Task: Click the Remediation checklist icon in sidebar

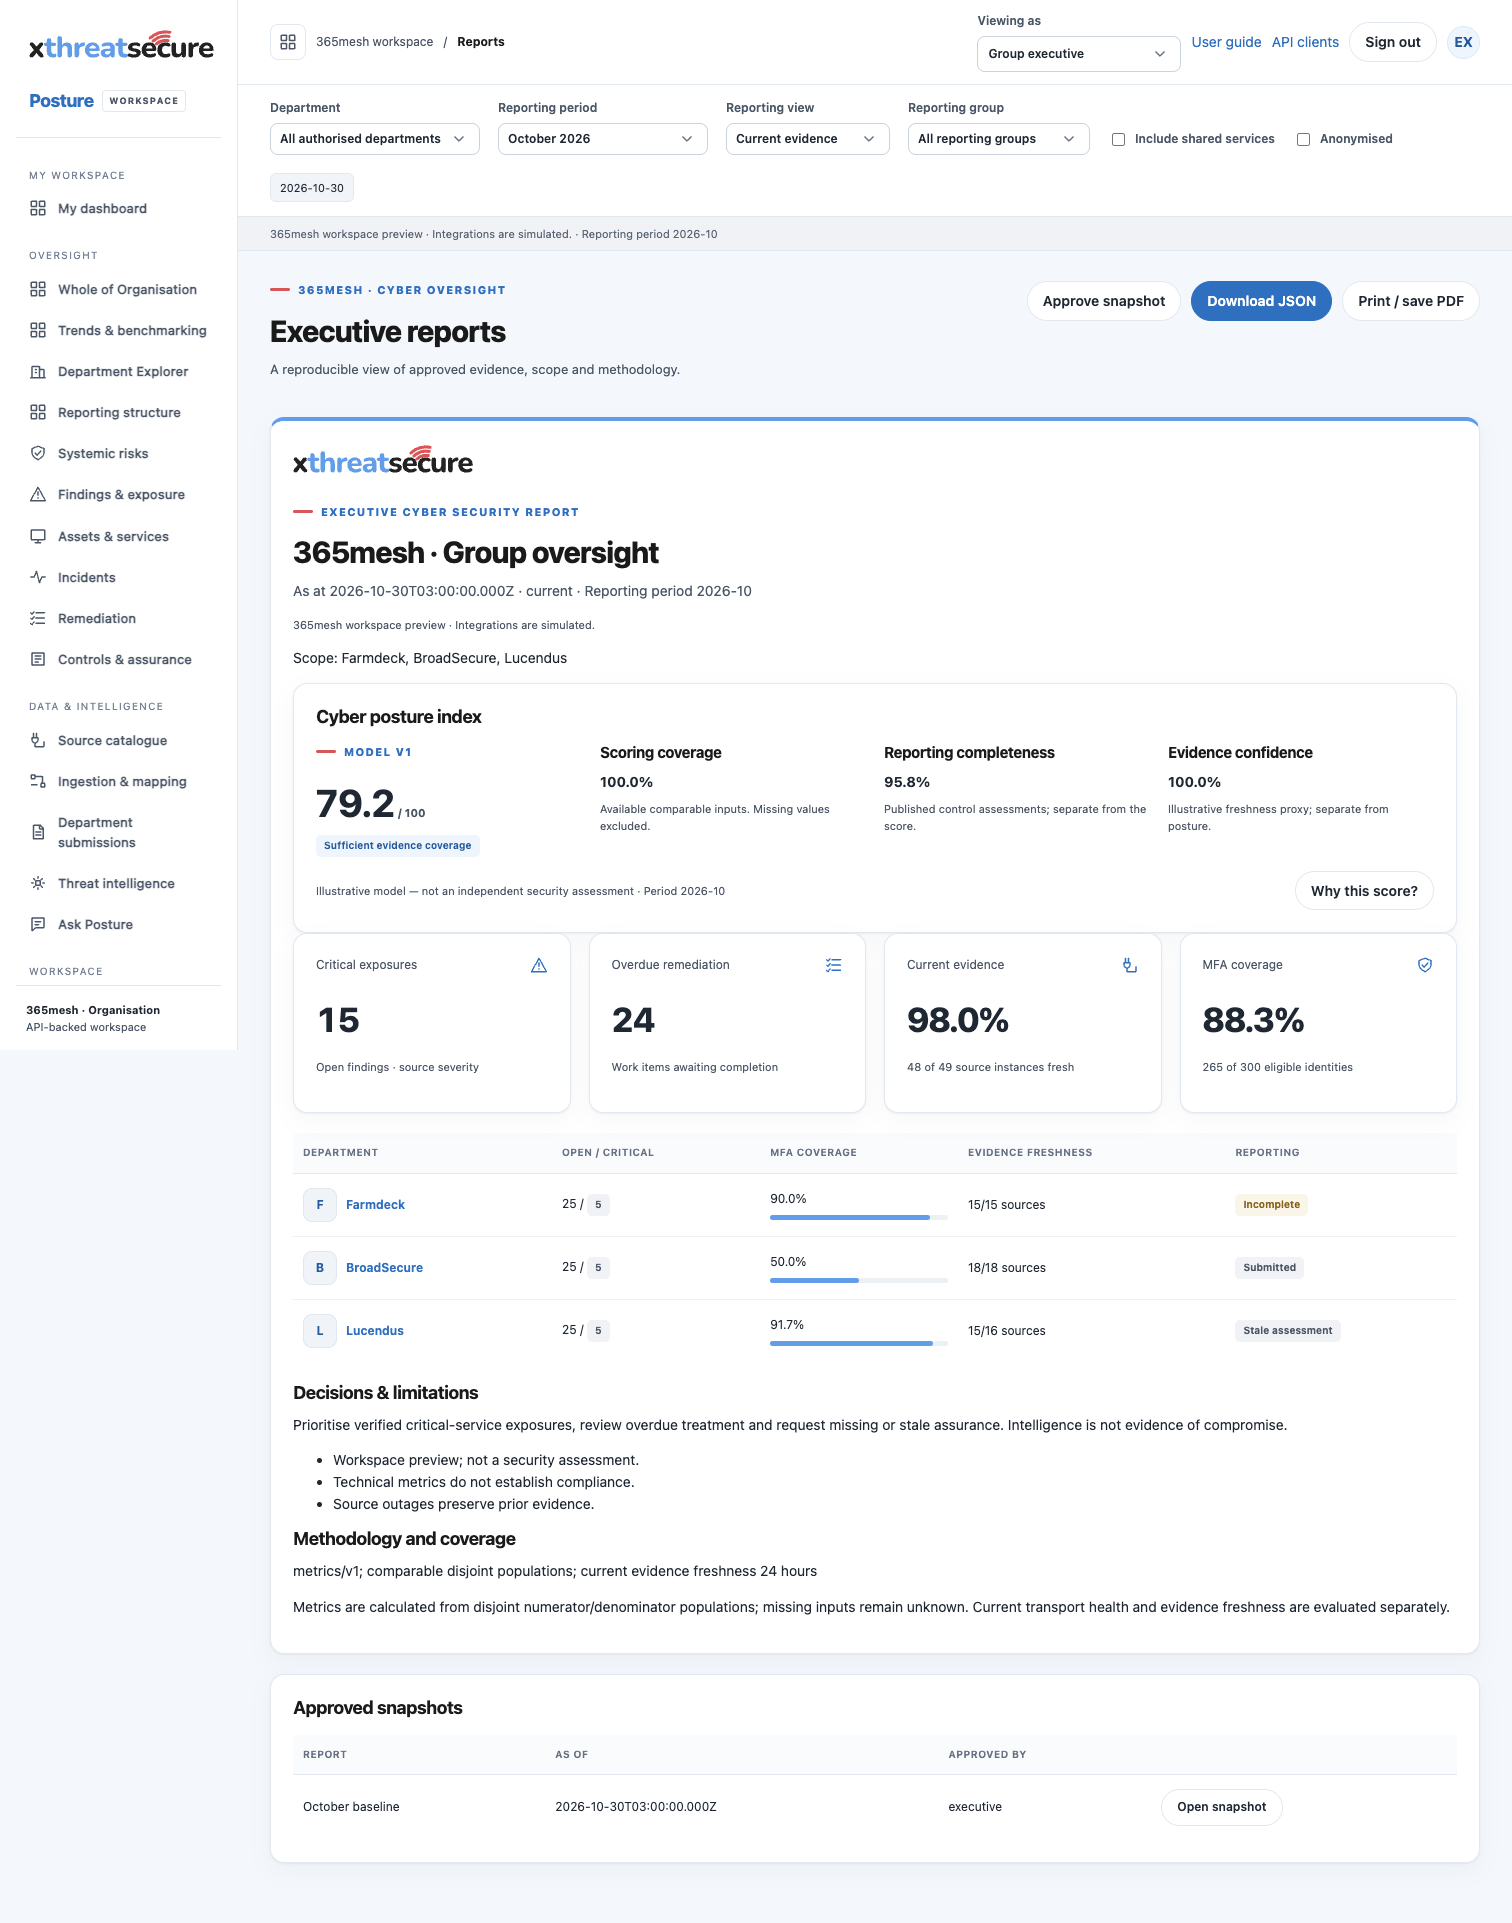Action: coord(38,618)
